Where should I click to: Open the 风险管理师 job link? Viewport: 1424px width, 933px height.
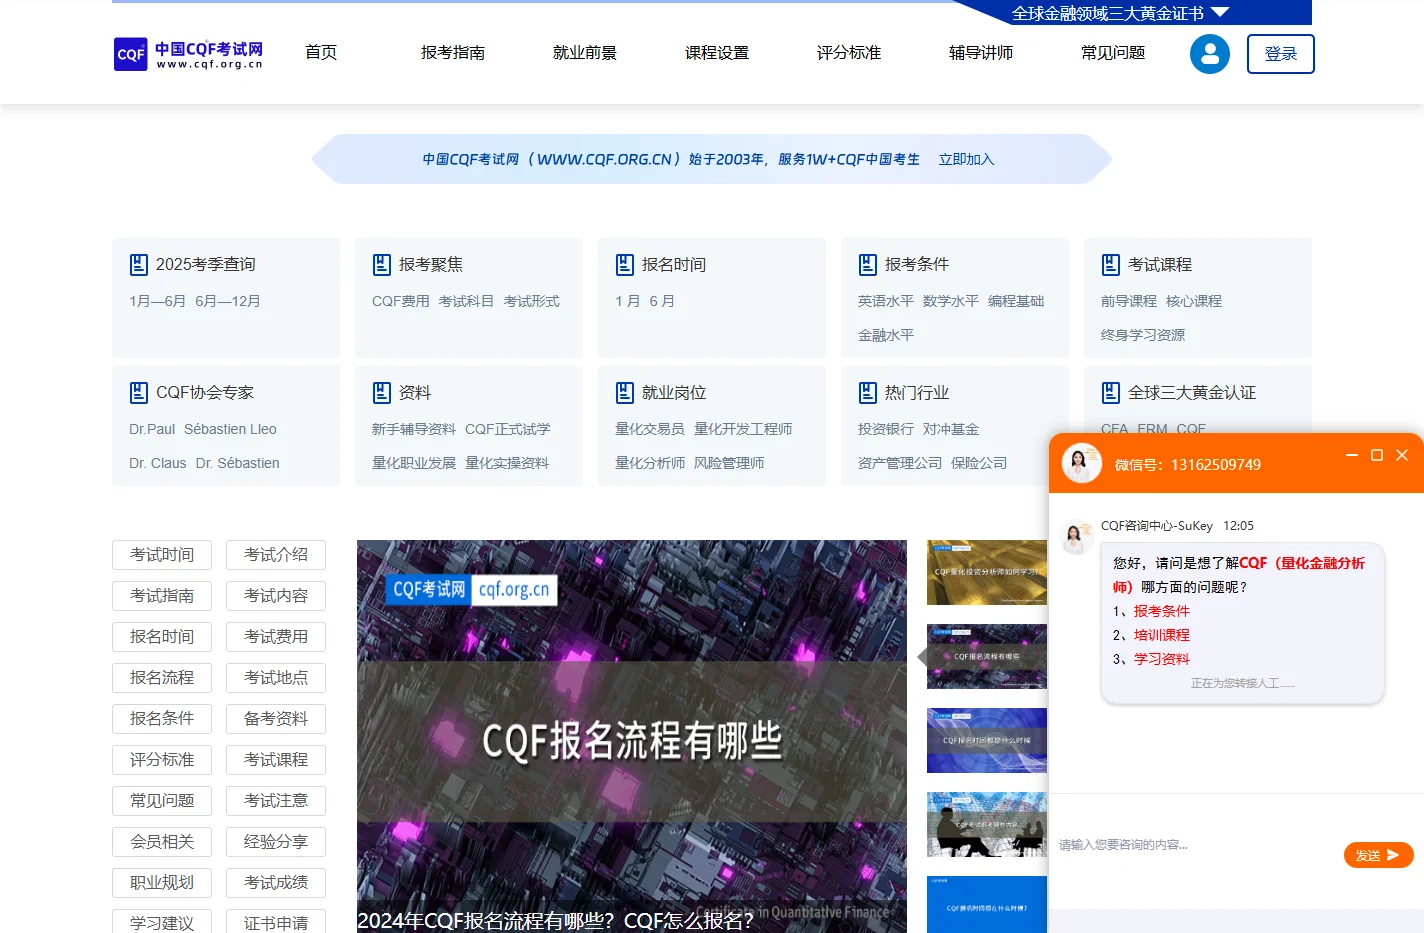point(729,463)
